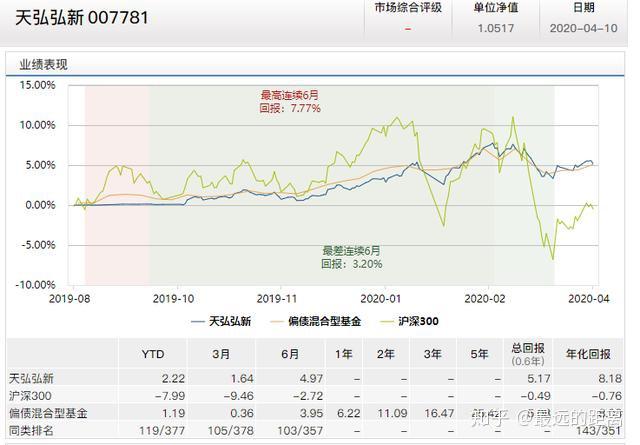This screenshot has width=640, height=445.
Task: Click 偏债混合型基金 2年 value 11.09
Action: click(392, 413)
